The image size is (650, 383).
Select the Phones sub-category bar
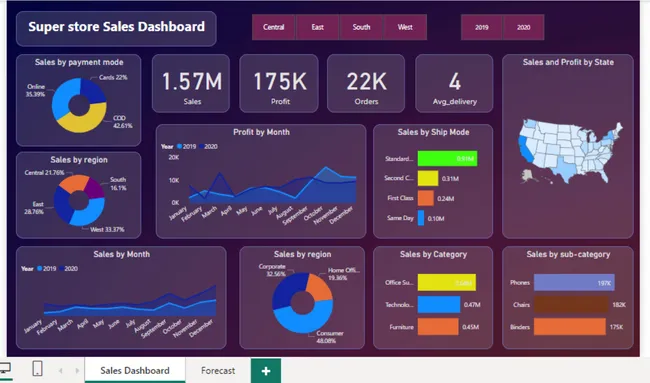tap(574, 282)
